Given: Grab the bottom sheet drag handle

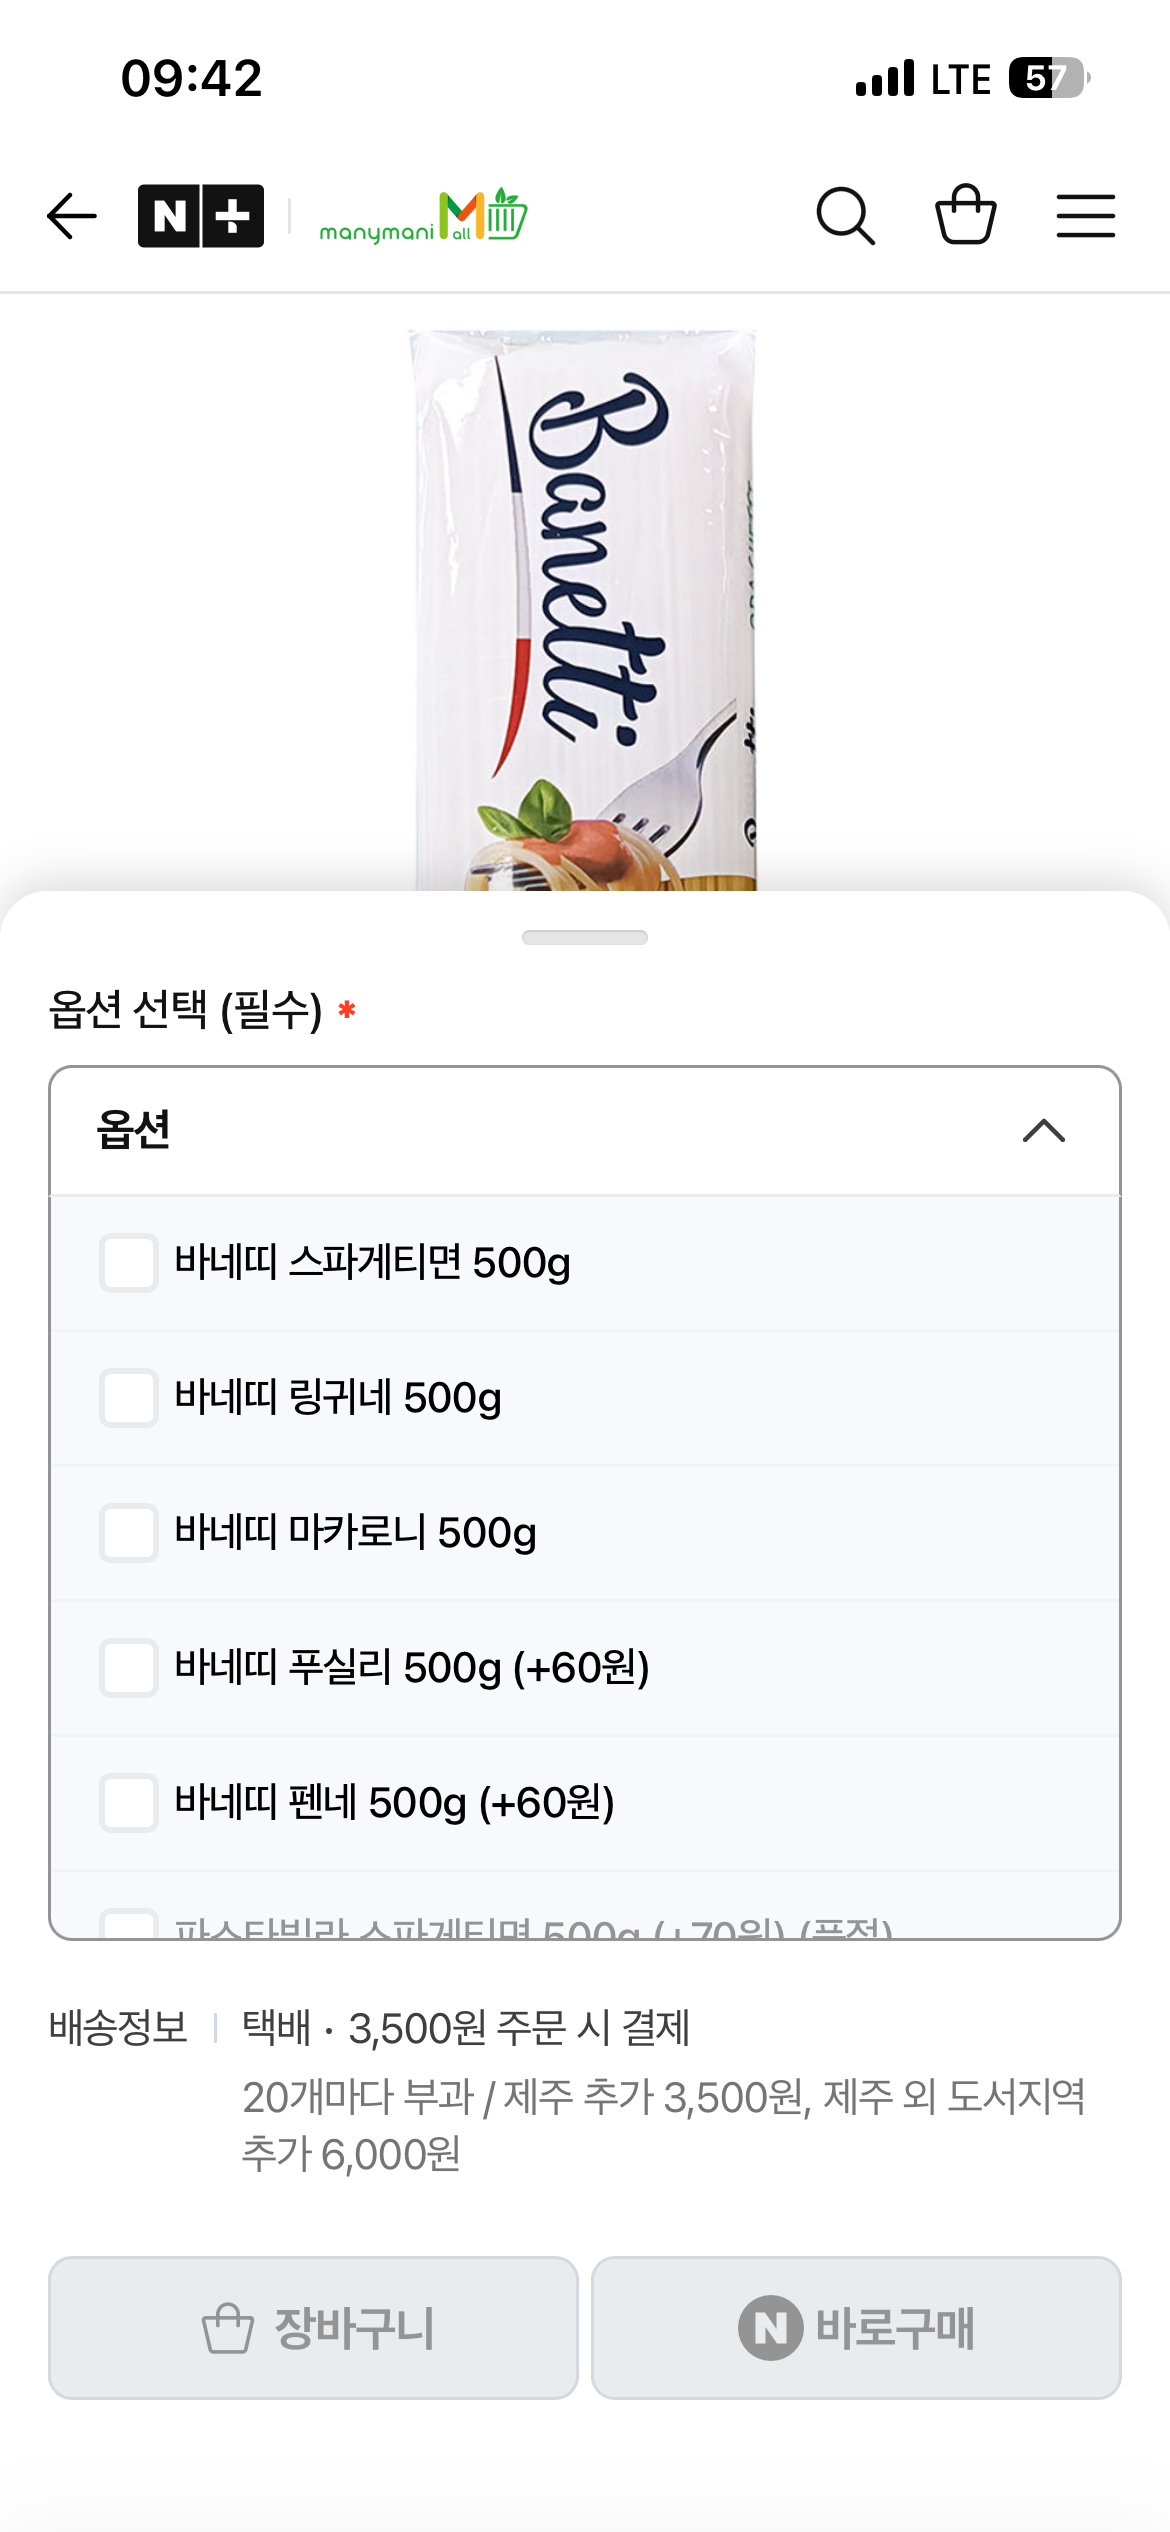Looking at the screenshot, I should (x=585, y=937).
